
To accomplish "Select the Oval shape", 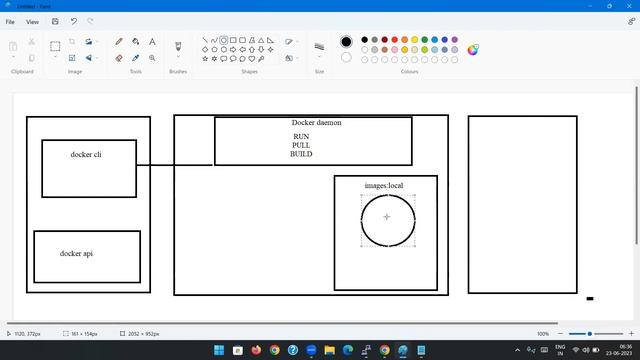I will 223,40.
